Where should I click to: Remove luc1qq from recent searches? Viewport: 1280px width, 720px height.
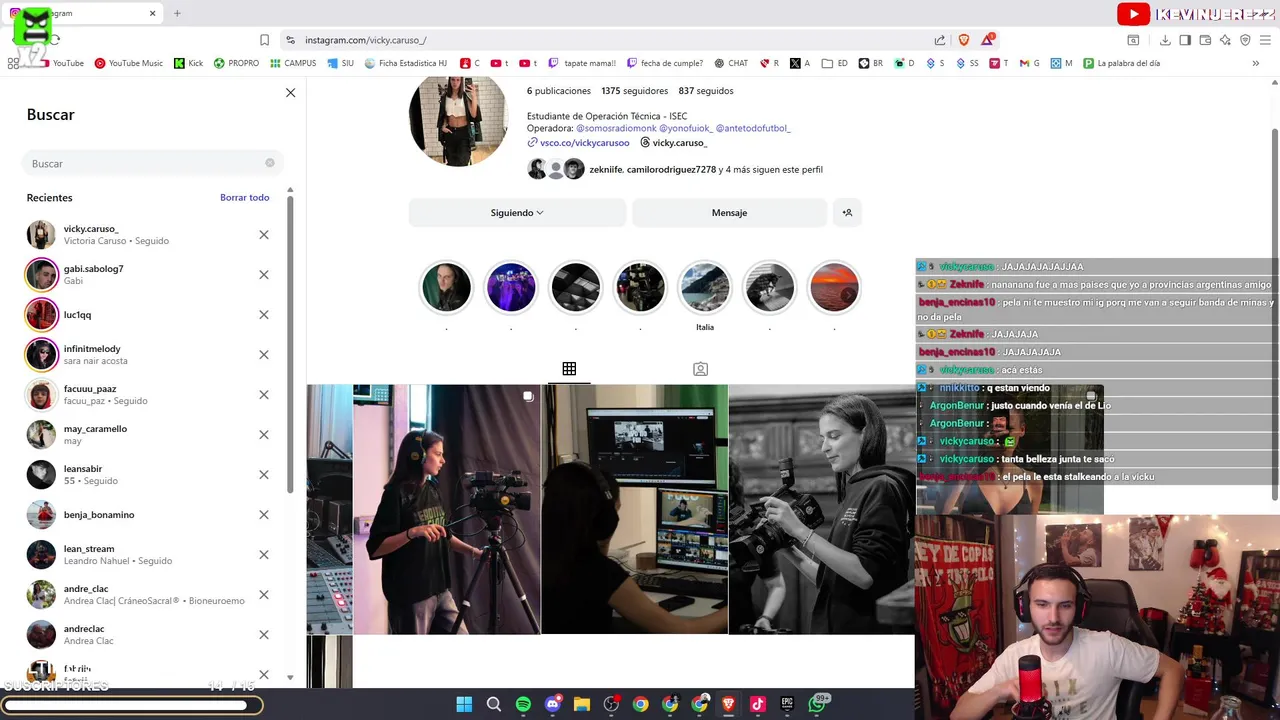pyautogui.click(x=264, y=315)
